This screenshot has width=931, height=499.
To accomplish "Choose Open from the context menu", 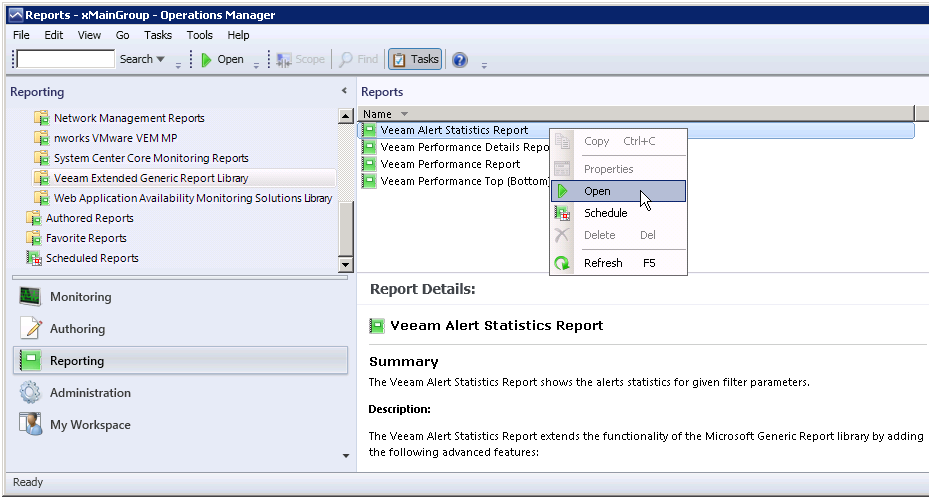I will (597, 191).
